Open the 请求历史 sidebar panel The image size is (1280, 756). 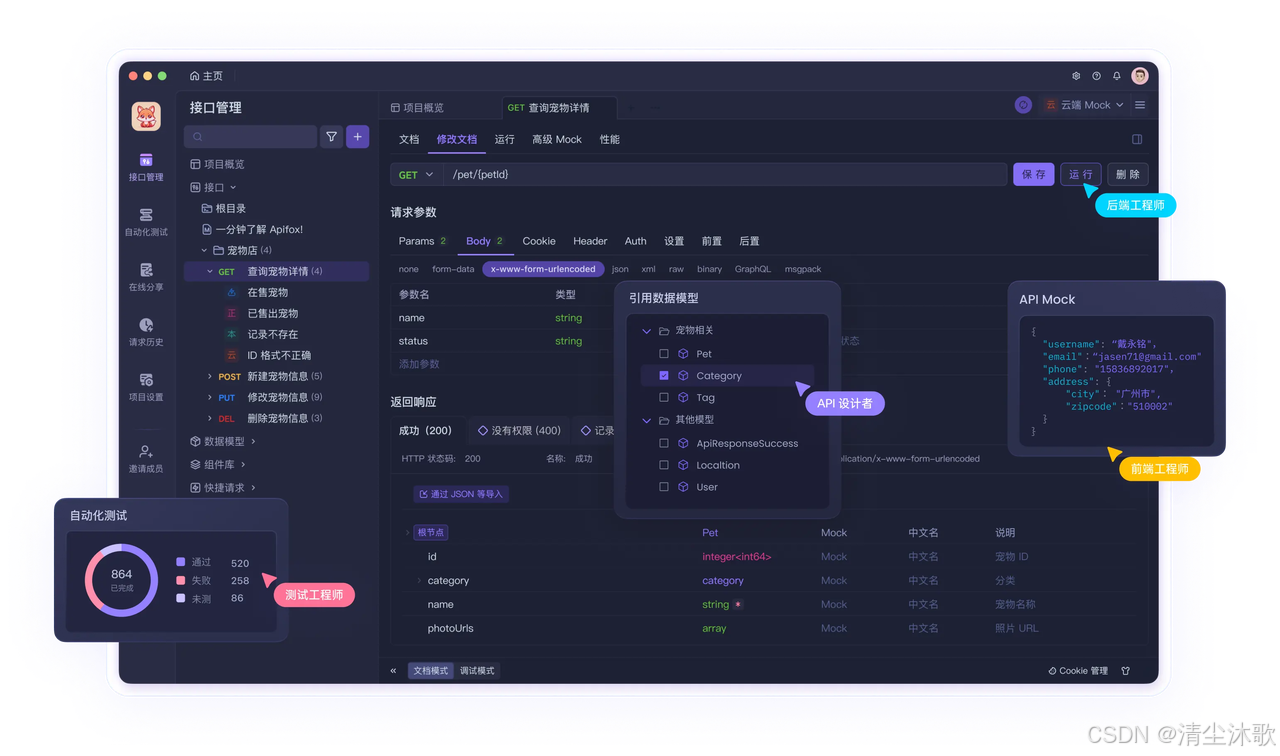(x=146, y=334)
